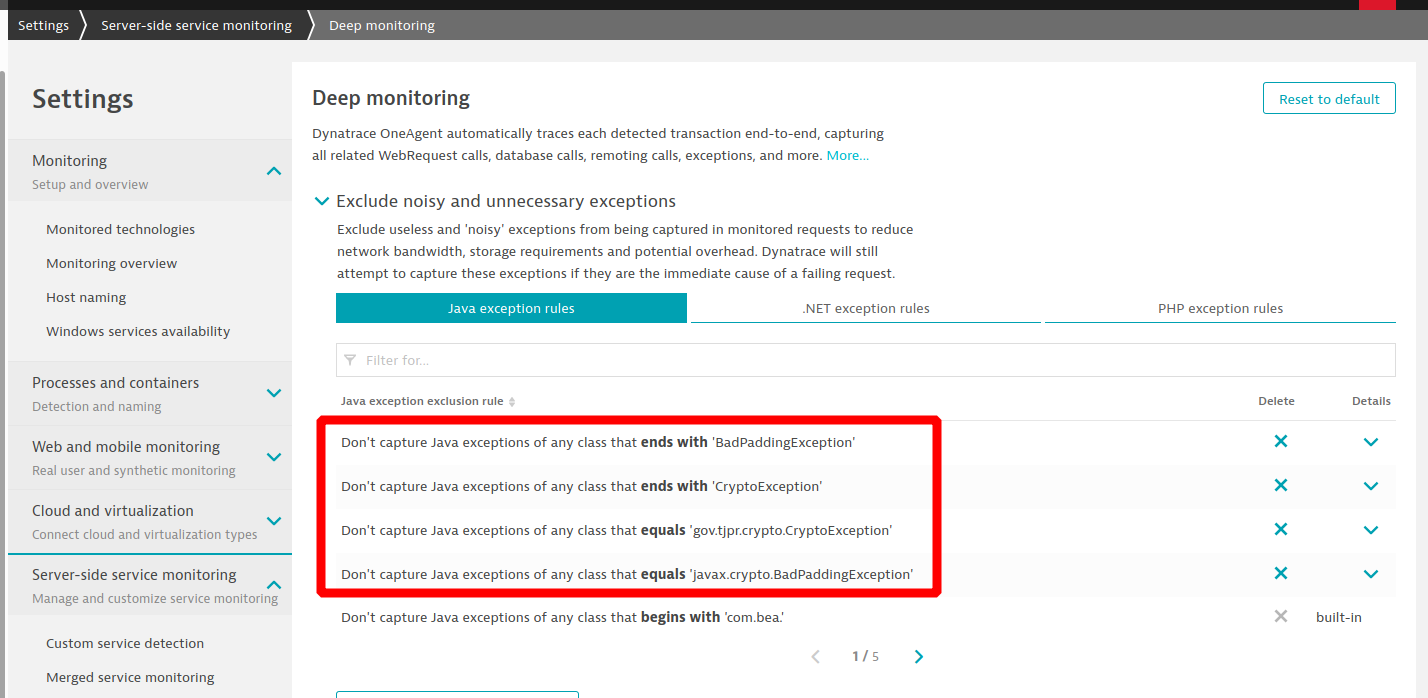Open Custom service detection settings
Image resolution: width=1428 pixels, height=698 pixels.
[125, 643]
